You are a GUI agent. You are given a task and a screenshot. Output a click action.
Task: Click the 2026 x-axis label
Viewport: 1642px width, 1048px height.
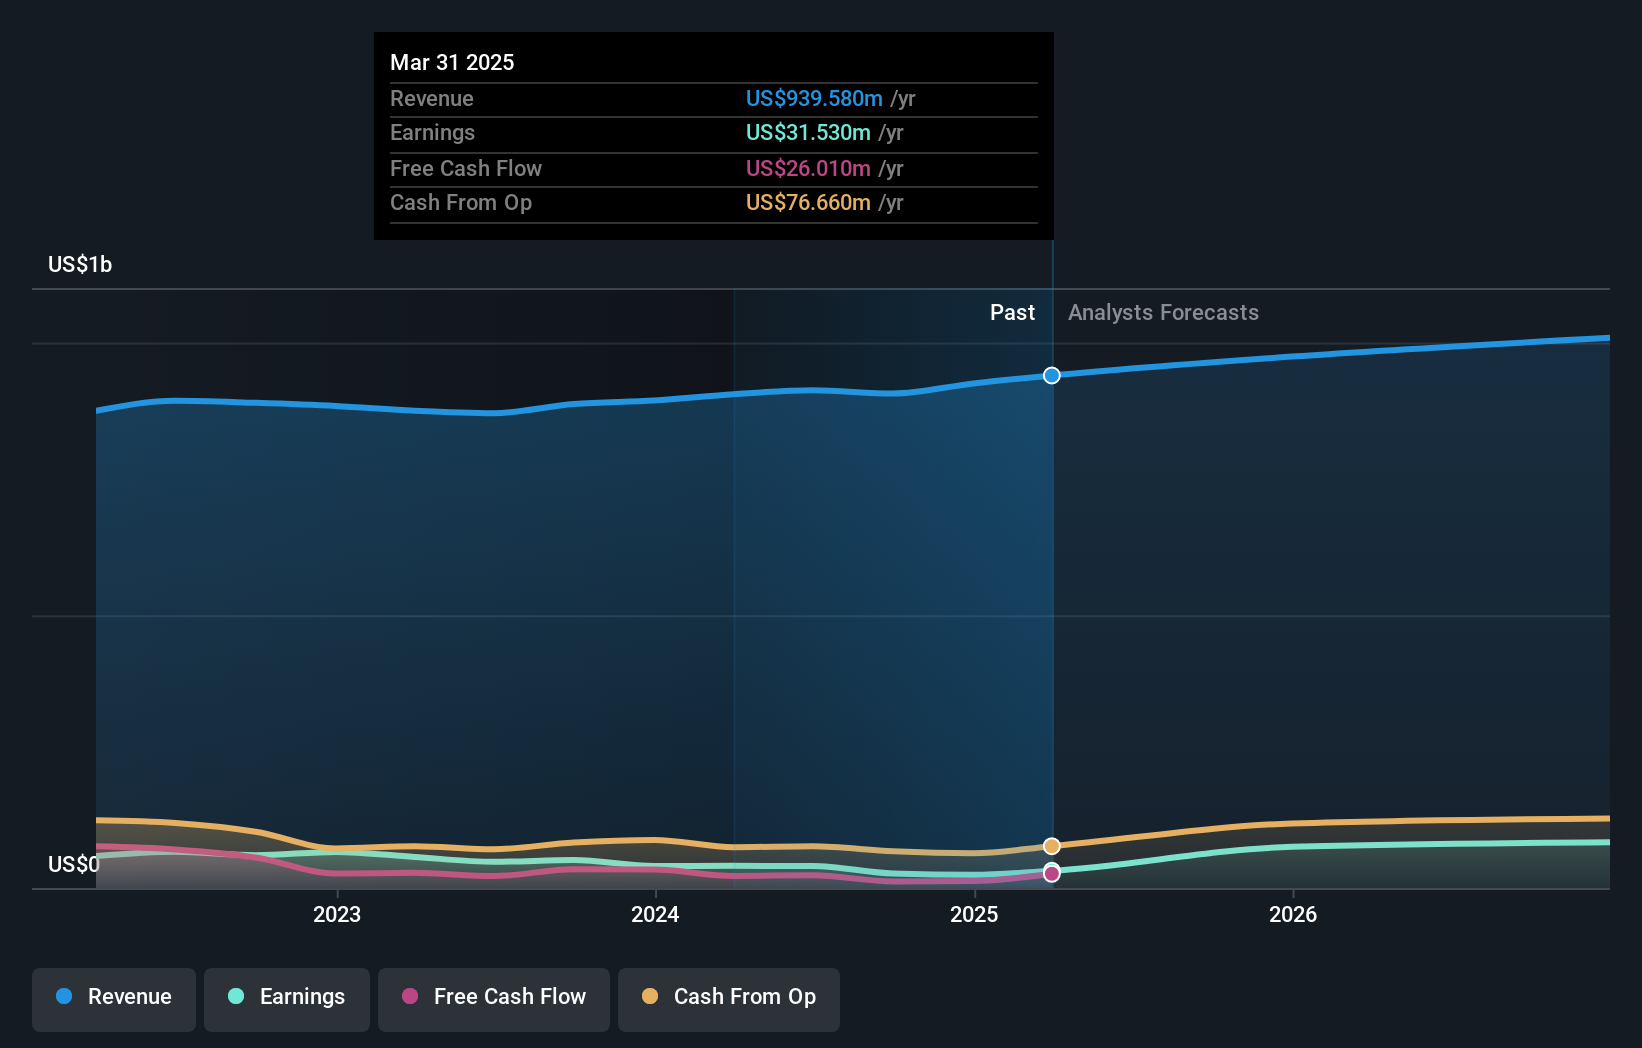click(x=1293, y=914)
